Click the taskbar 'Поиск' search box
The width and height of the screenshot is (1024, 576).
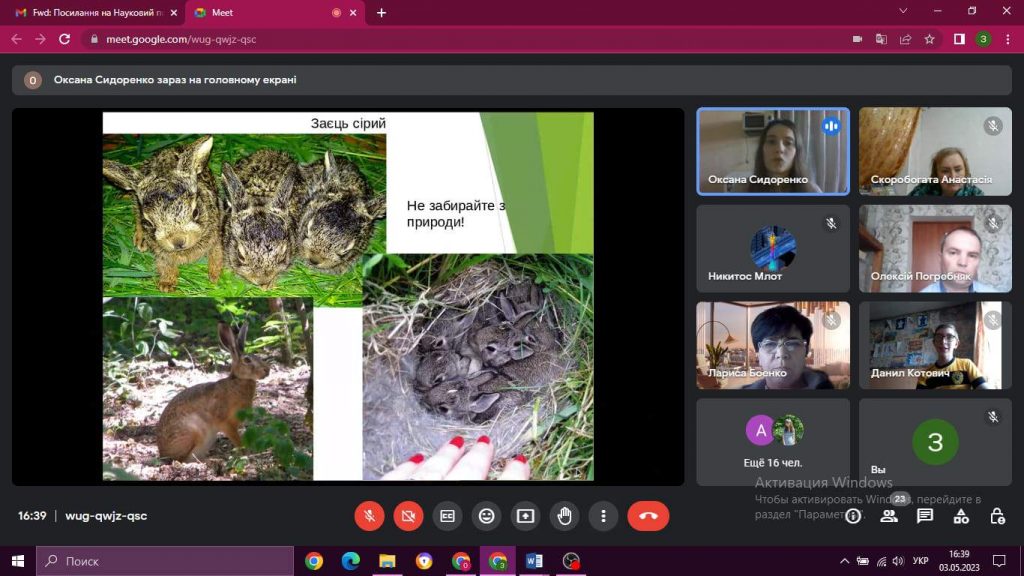point(165,561)
